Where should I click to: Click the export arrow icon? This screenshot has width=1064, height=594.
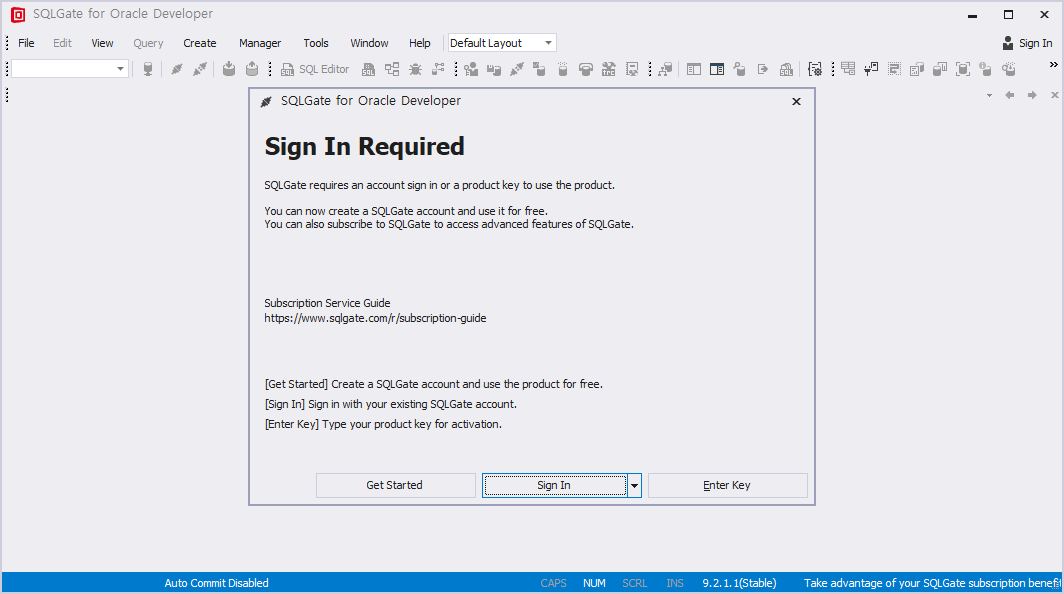click(763, 69)
